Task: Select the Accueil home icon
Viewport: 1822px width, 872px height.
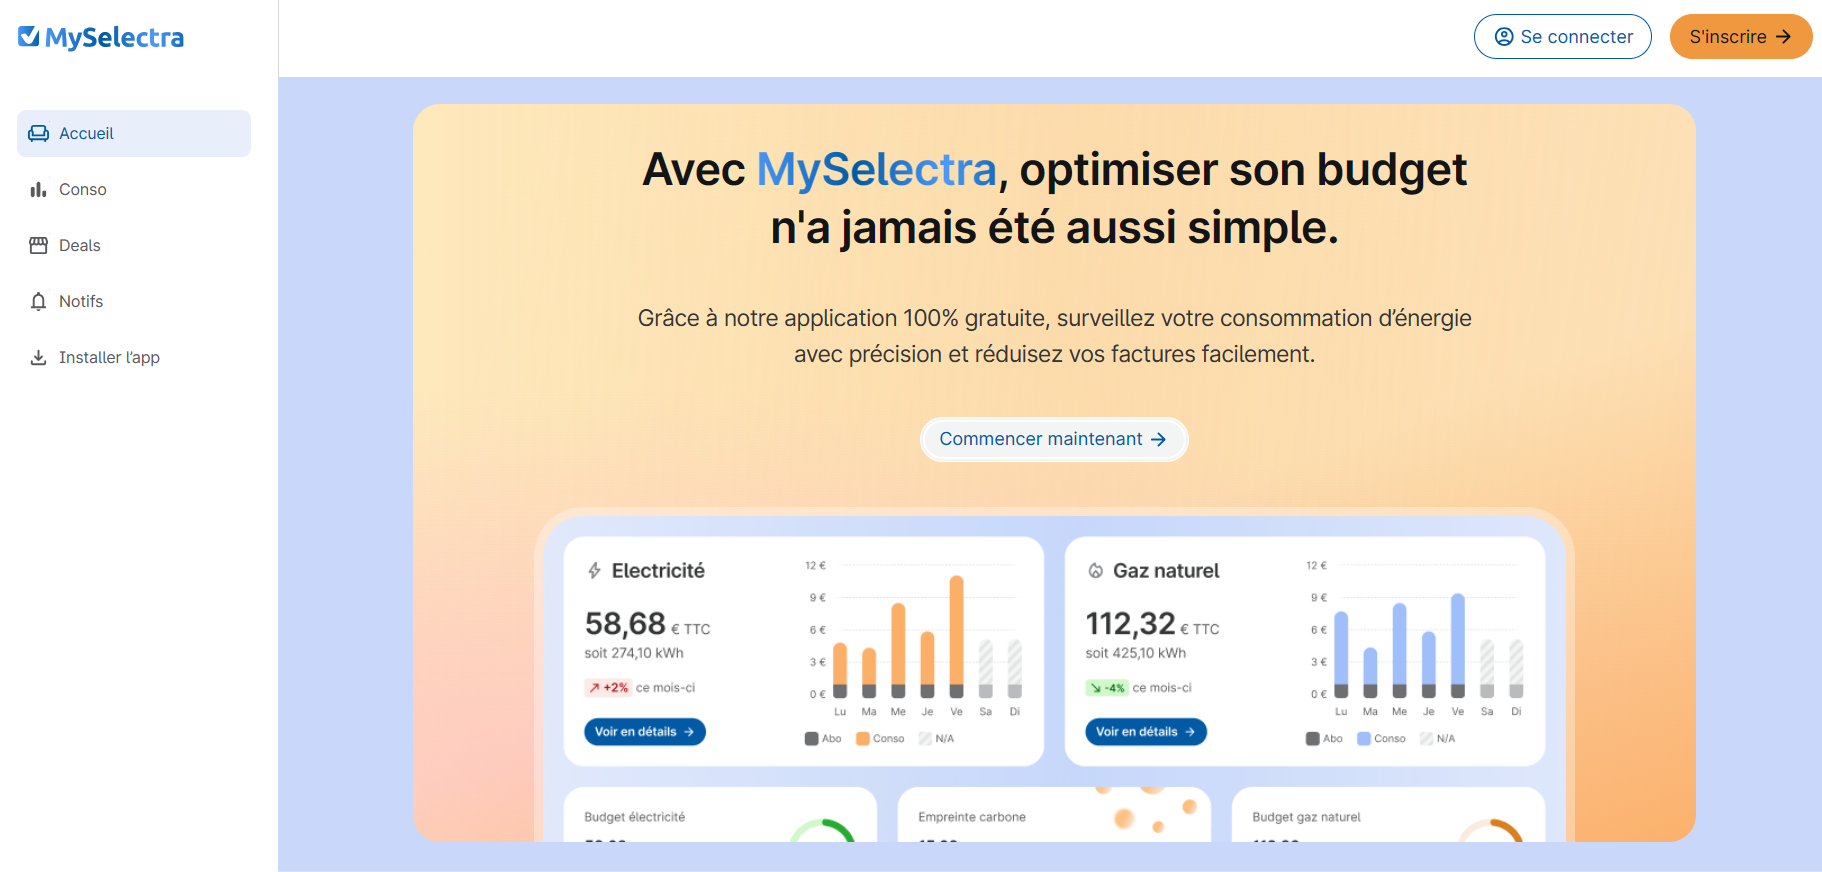Action: coord(38,133)
